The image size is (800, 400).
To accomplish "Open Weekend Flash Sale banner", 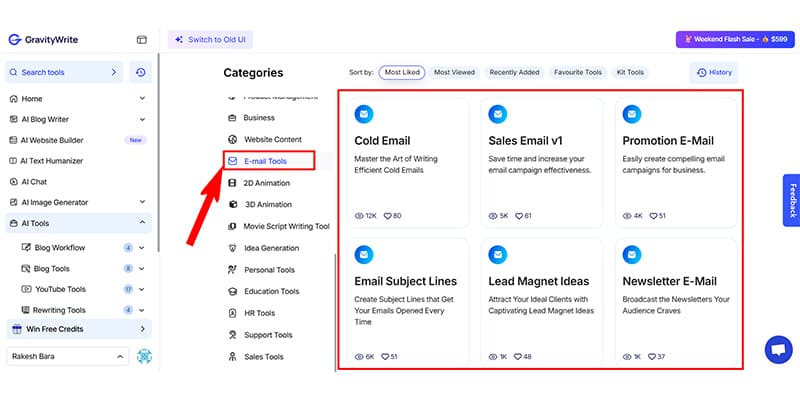I will pos(735,39).
